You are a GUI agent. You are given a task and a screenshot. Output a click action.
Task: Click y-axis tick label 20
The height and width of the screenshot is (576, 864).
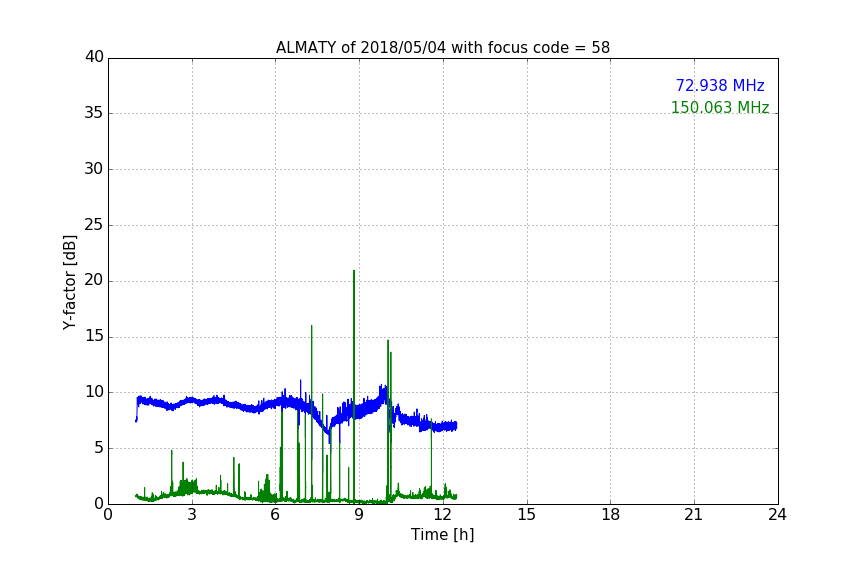point(94,281)
